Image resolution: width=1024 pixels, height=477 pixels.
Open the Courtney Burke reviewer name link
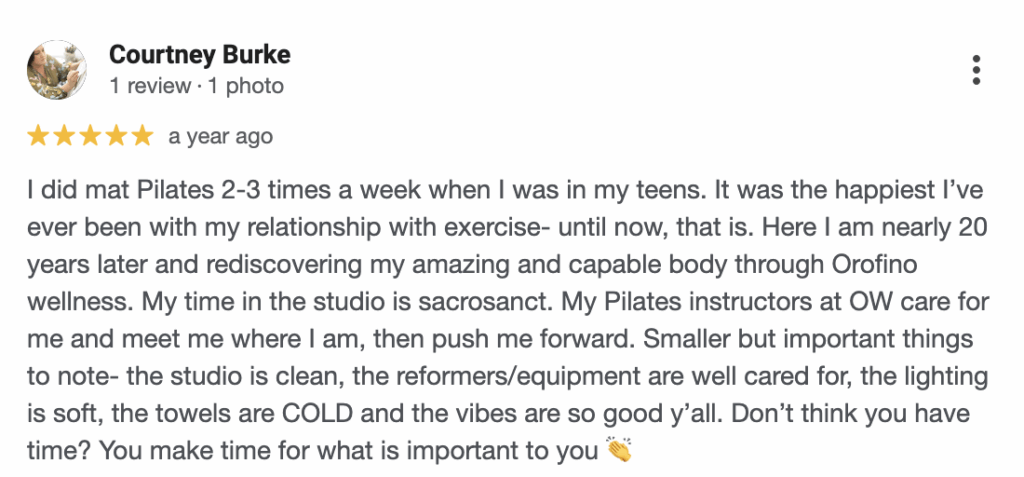200,54
